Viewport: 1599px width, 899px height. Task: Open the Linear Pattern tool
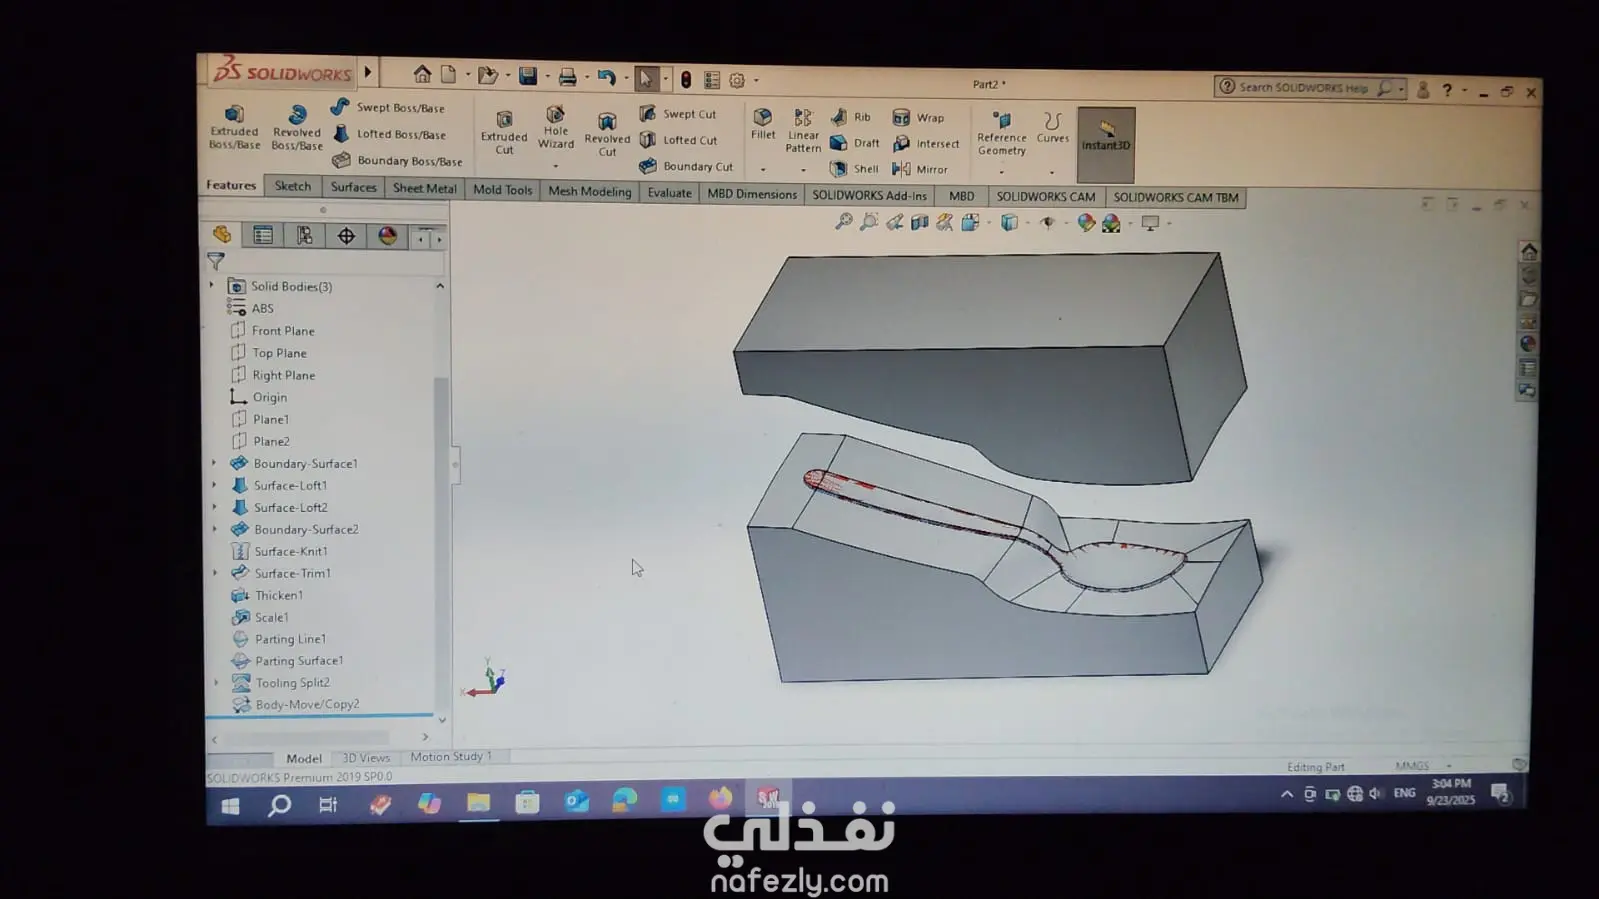[x=803, y=131]
